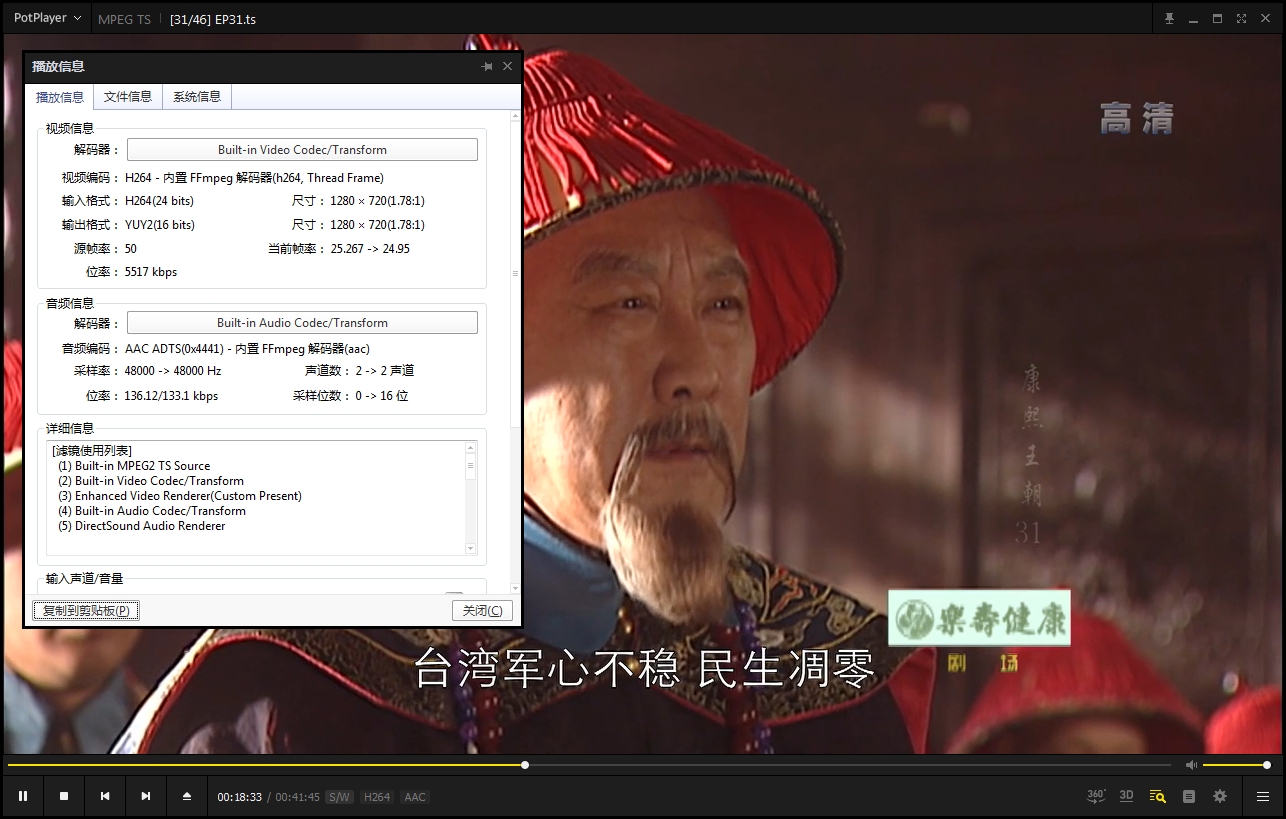Toggle the 360° video mode icon

[x=1096, y=796]
